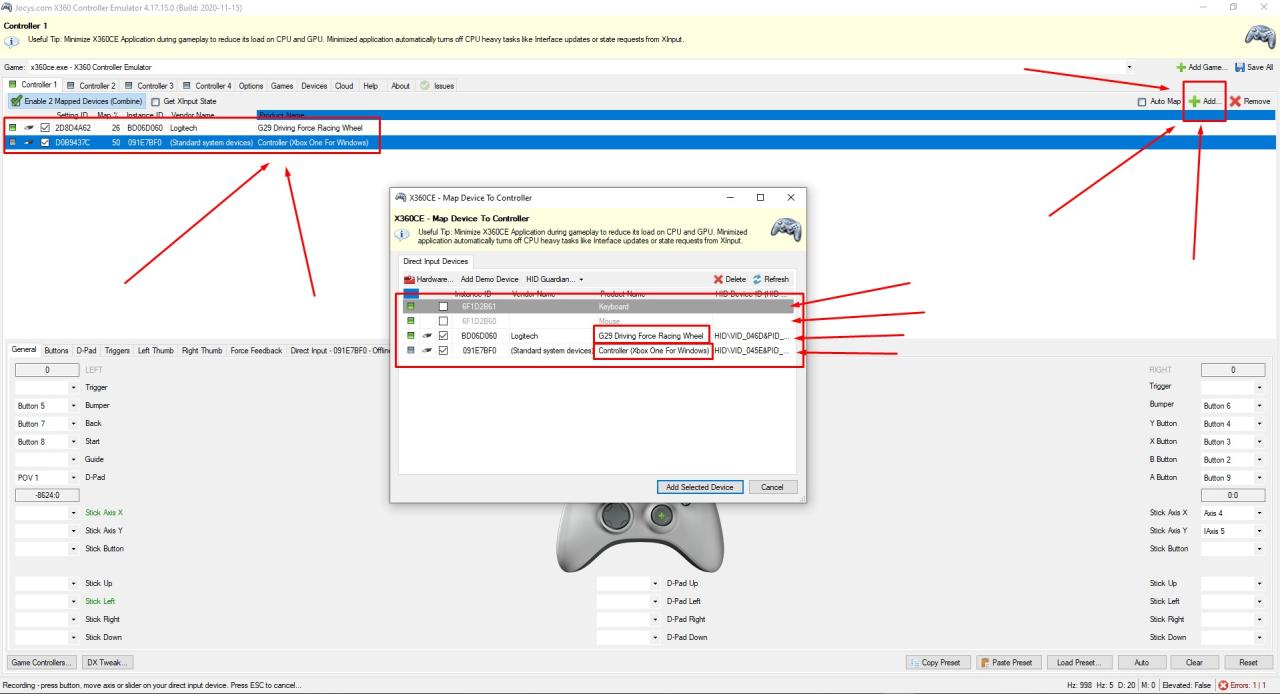The width and height of the screenshot is (1280, 694).
Task: Open the Force Feedback tab
Action: 256,351
